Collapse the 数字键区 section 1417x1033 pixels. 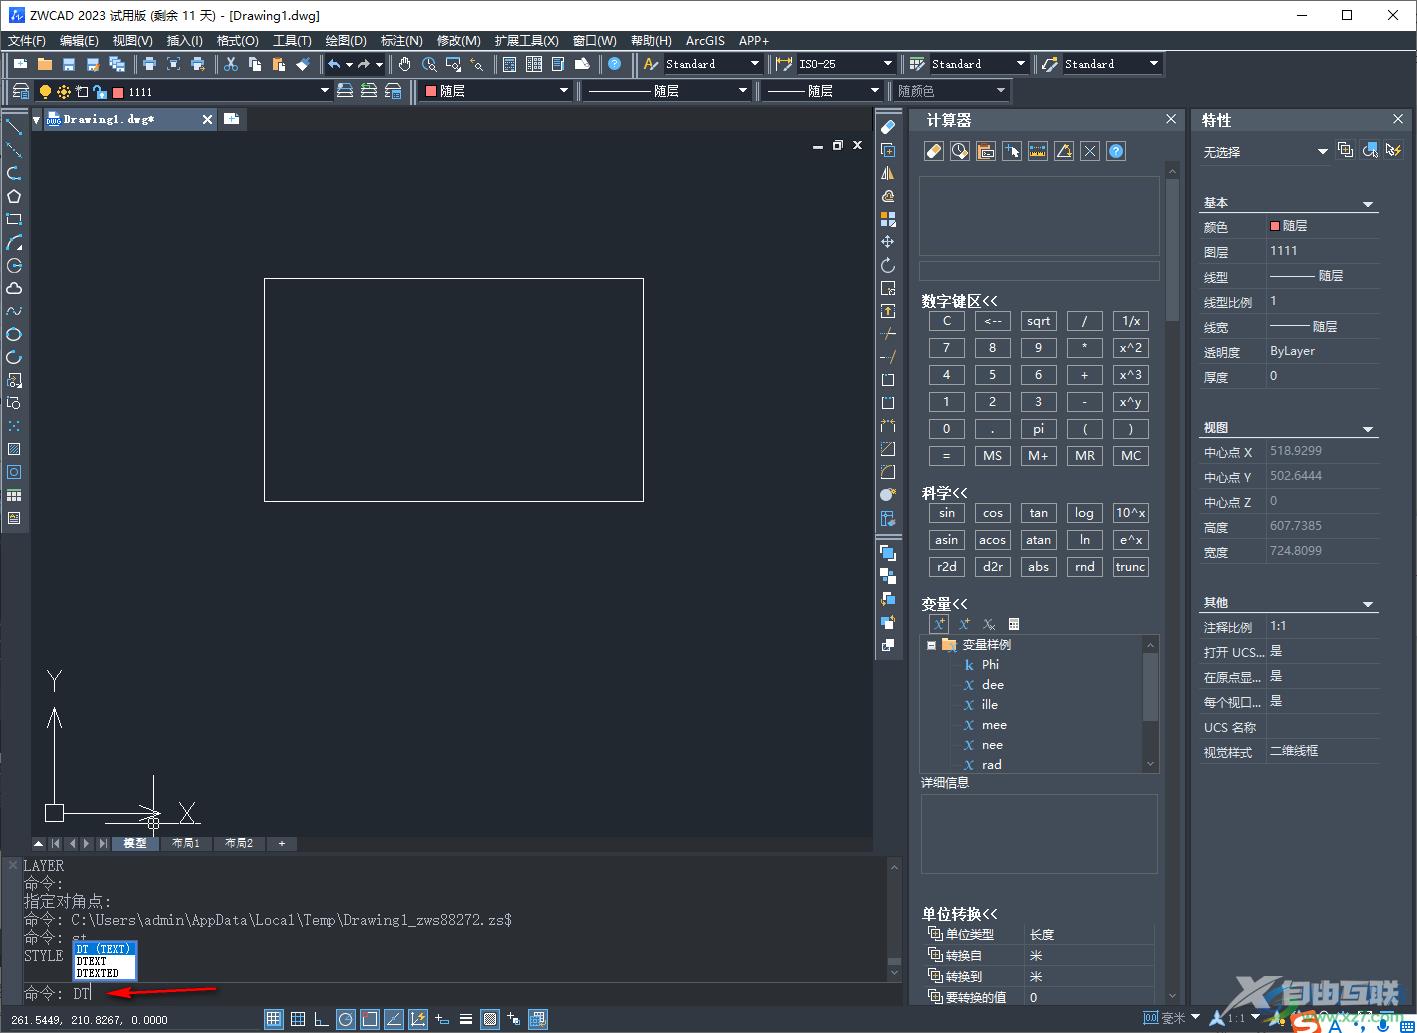pyautogui.click(x=960, y=301)
